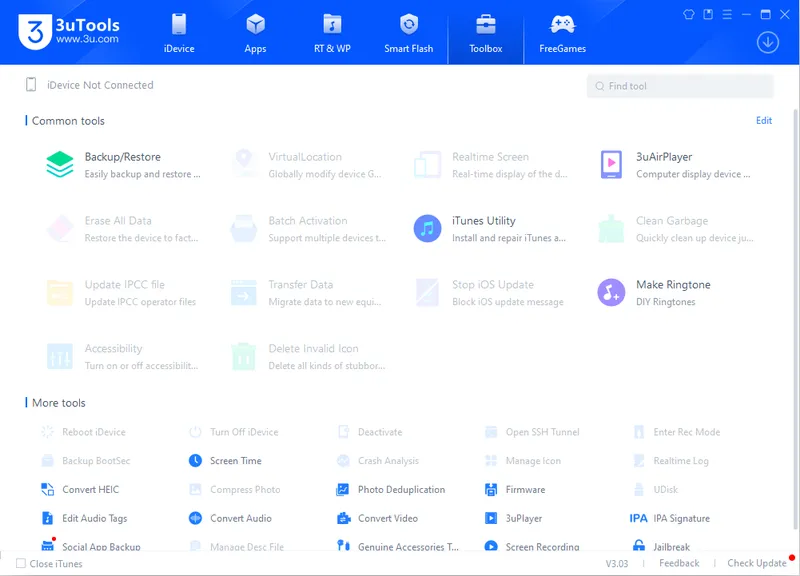Click the VirtualLocation pin icon
Screen dimensions: 800x576
[x=244, y=164]
